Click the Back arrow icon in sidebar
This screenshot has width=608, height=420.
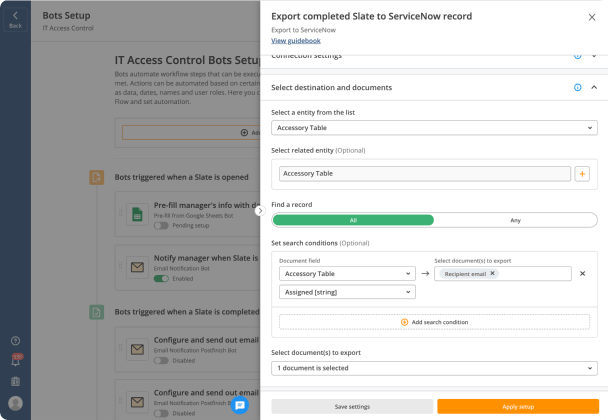(x=15, y=16)
